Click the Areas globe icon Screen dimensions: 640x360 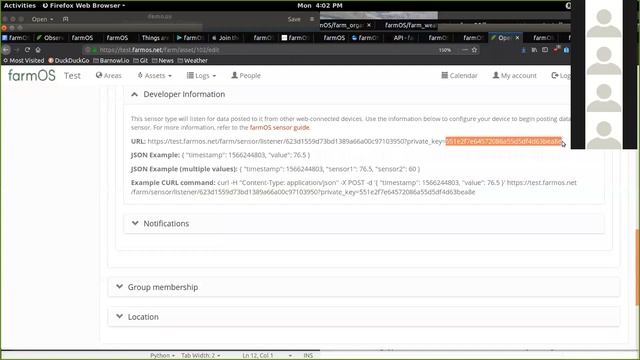[x=99, y=75]
